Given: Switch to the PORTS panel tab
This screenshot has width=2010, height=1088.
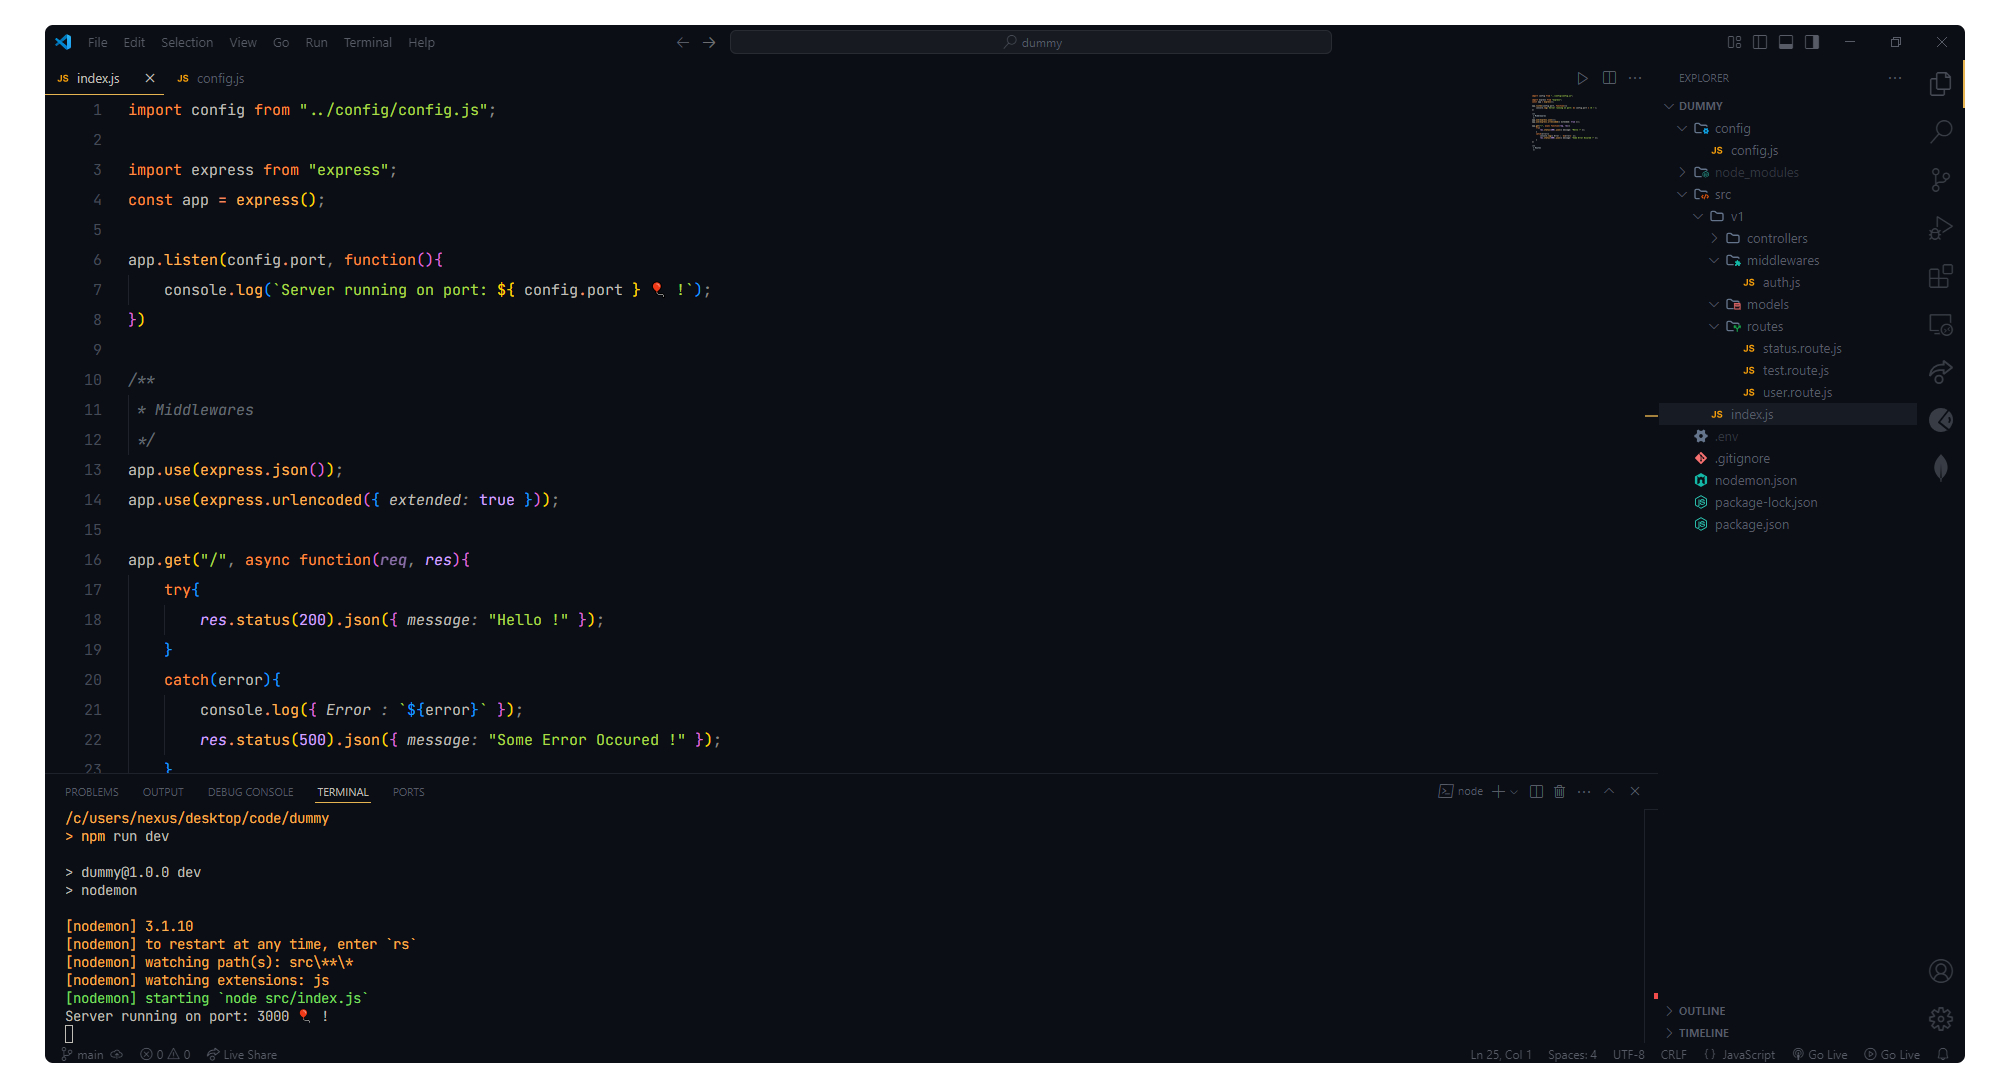Looking at the screenshot, I should 408,792.
